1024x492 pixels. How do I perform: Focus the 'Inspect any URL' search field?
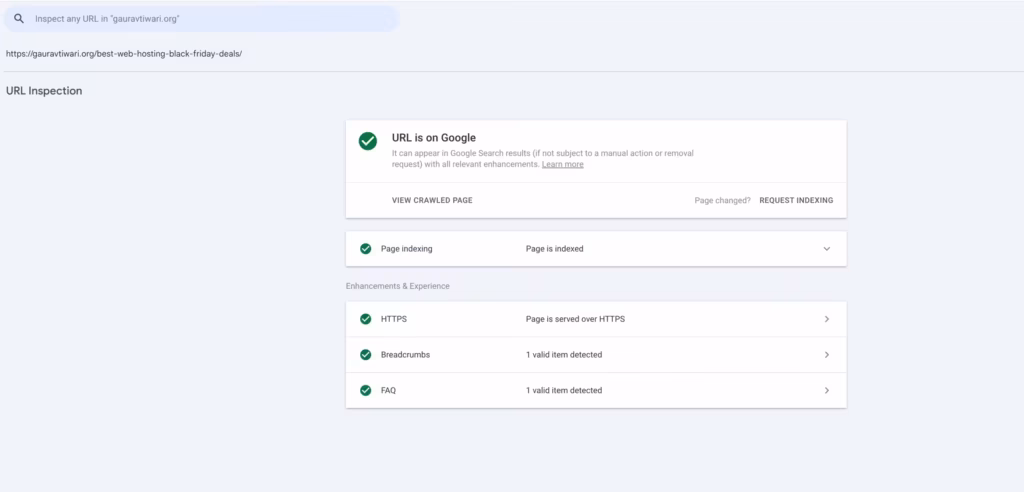coord(200,19)
